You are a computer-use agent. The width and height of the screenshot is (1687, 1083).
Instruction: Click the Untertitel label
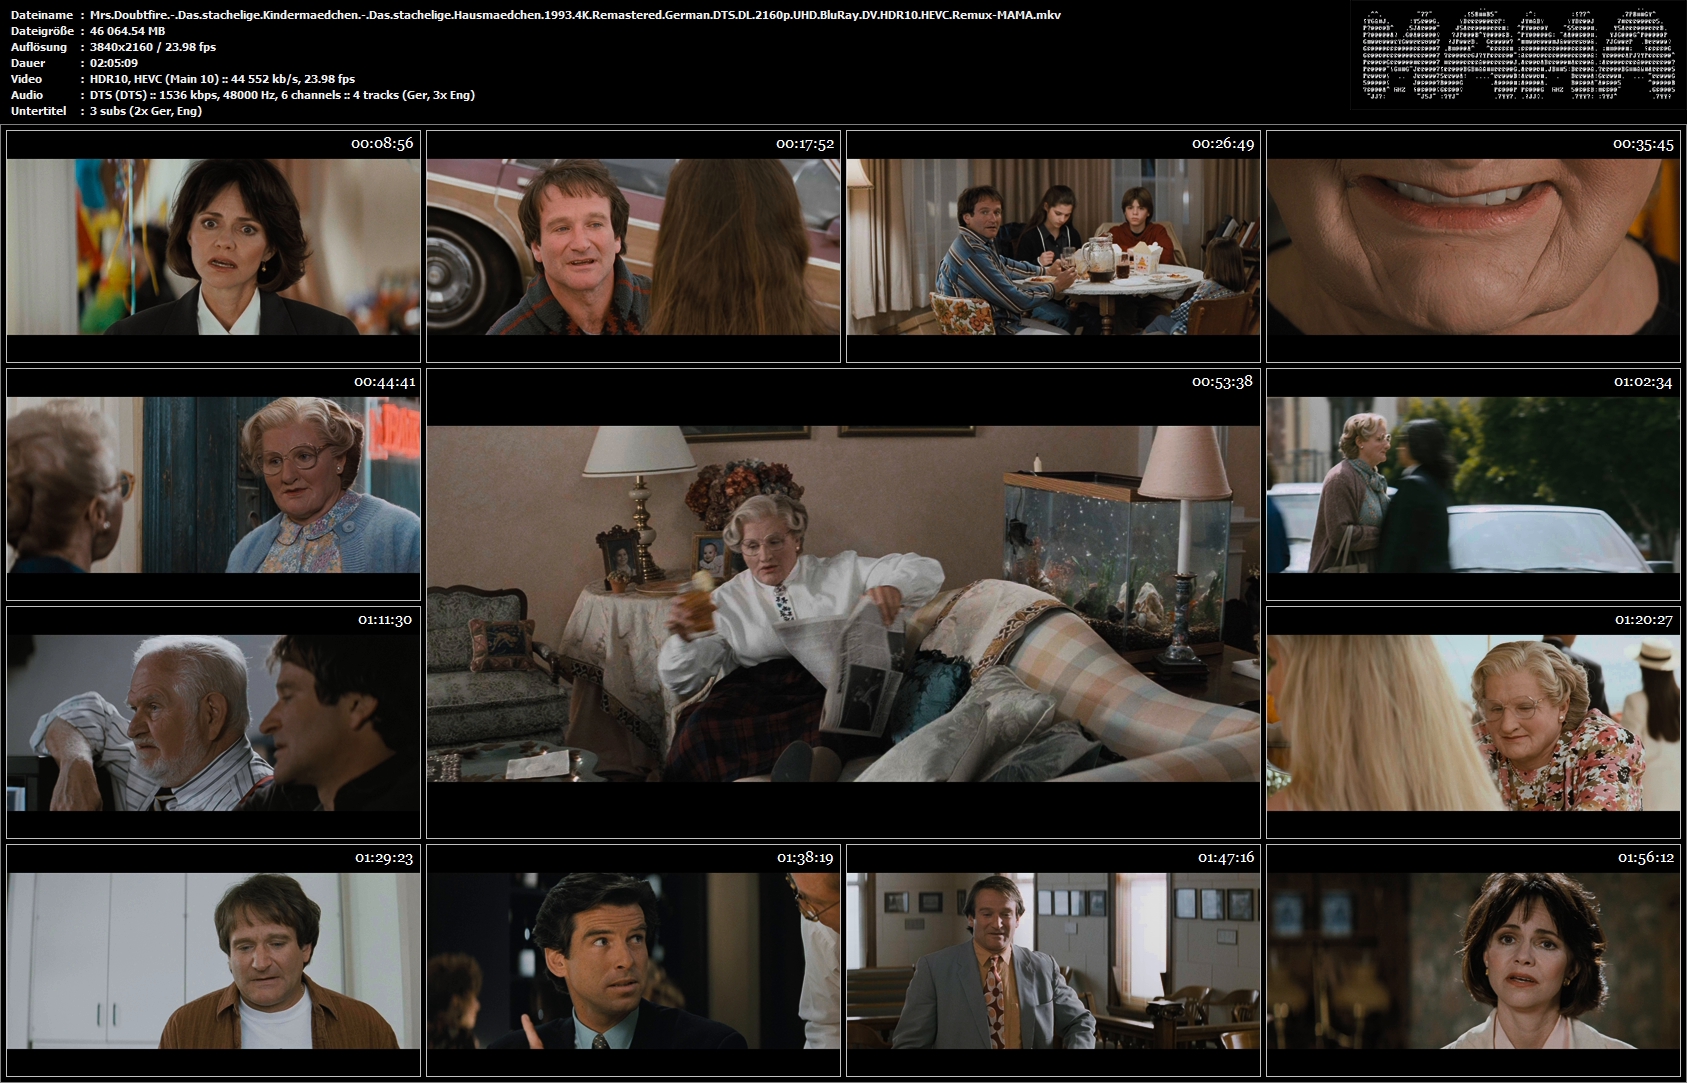pos(39,111)
